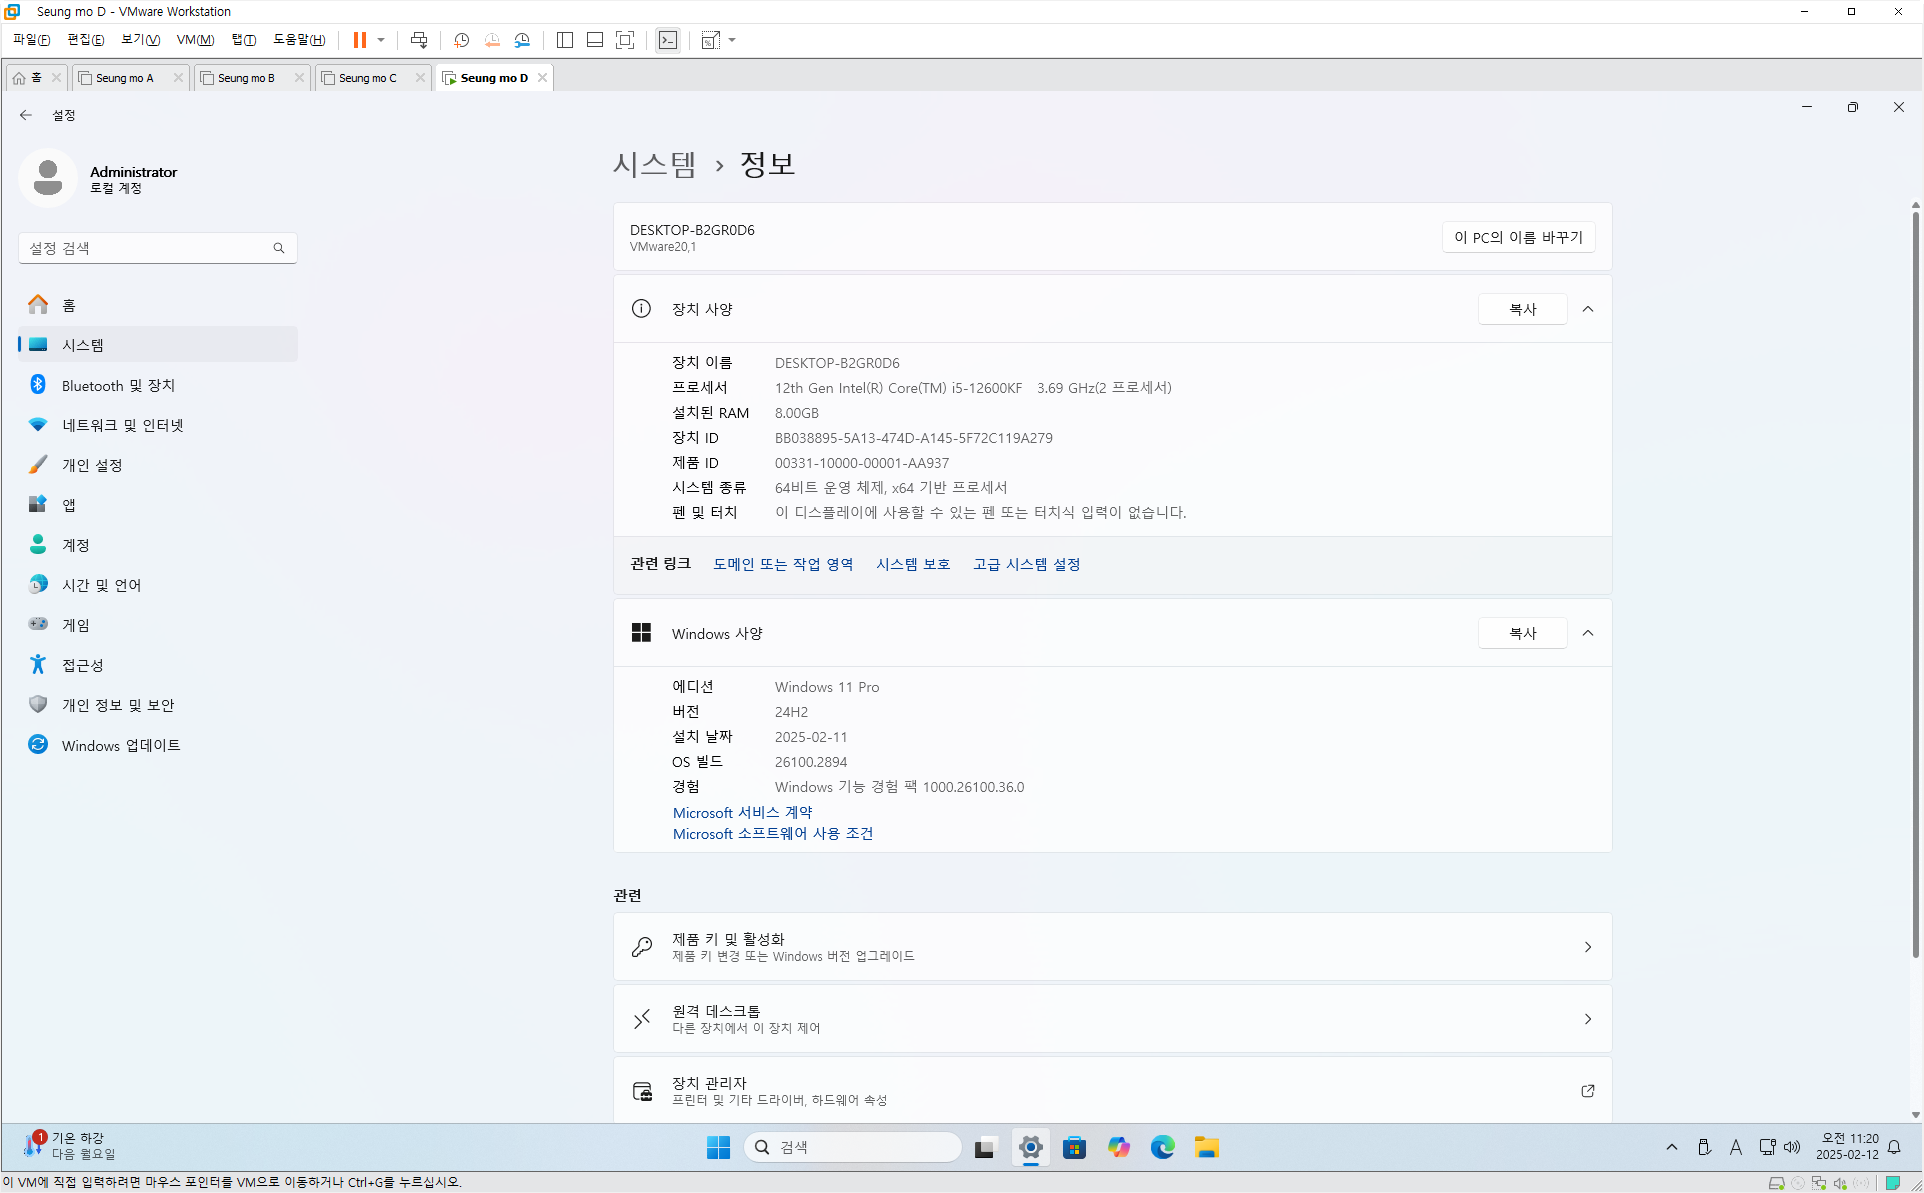Collapse the Windows 사양 section
Viewport: 1924px width, 1193px height.
pyautogui.click(x=1588, y=633)
